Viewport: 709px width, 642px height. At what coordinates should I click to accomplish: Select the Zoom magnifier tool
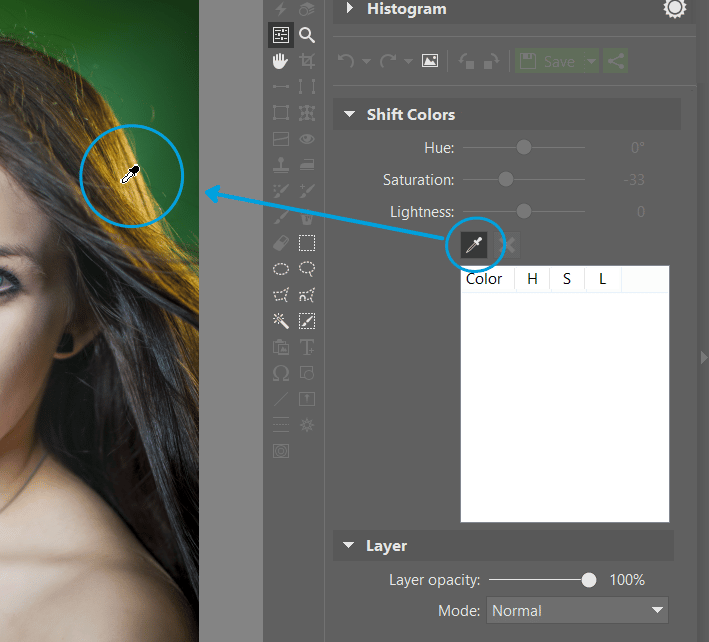coord(307,35)
